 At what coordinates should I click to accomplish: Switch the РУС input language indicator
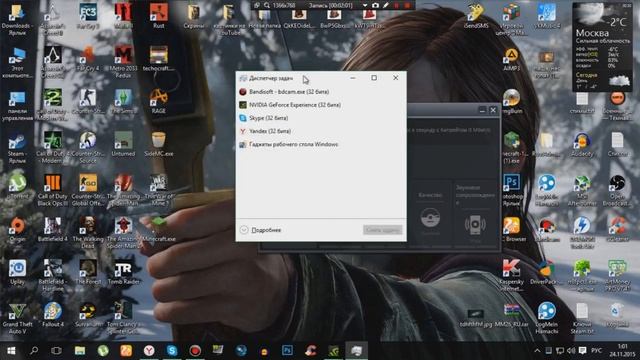click(x=597, y=351)
